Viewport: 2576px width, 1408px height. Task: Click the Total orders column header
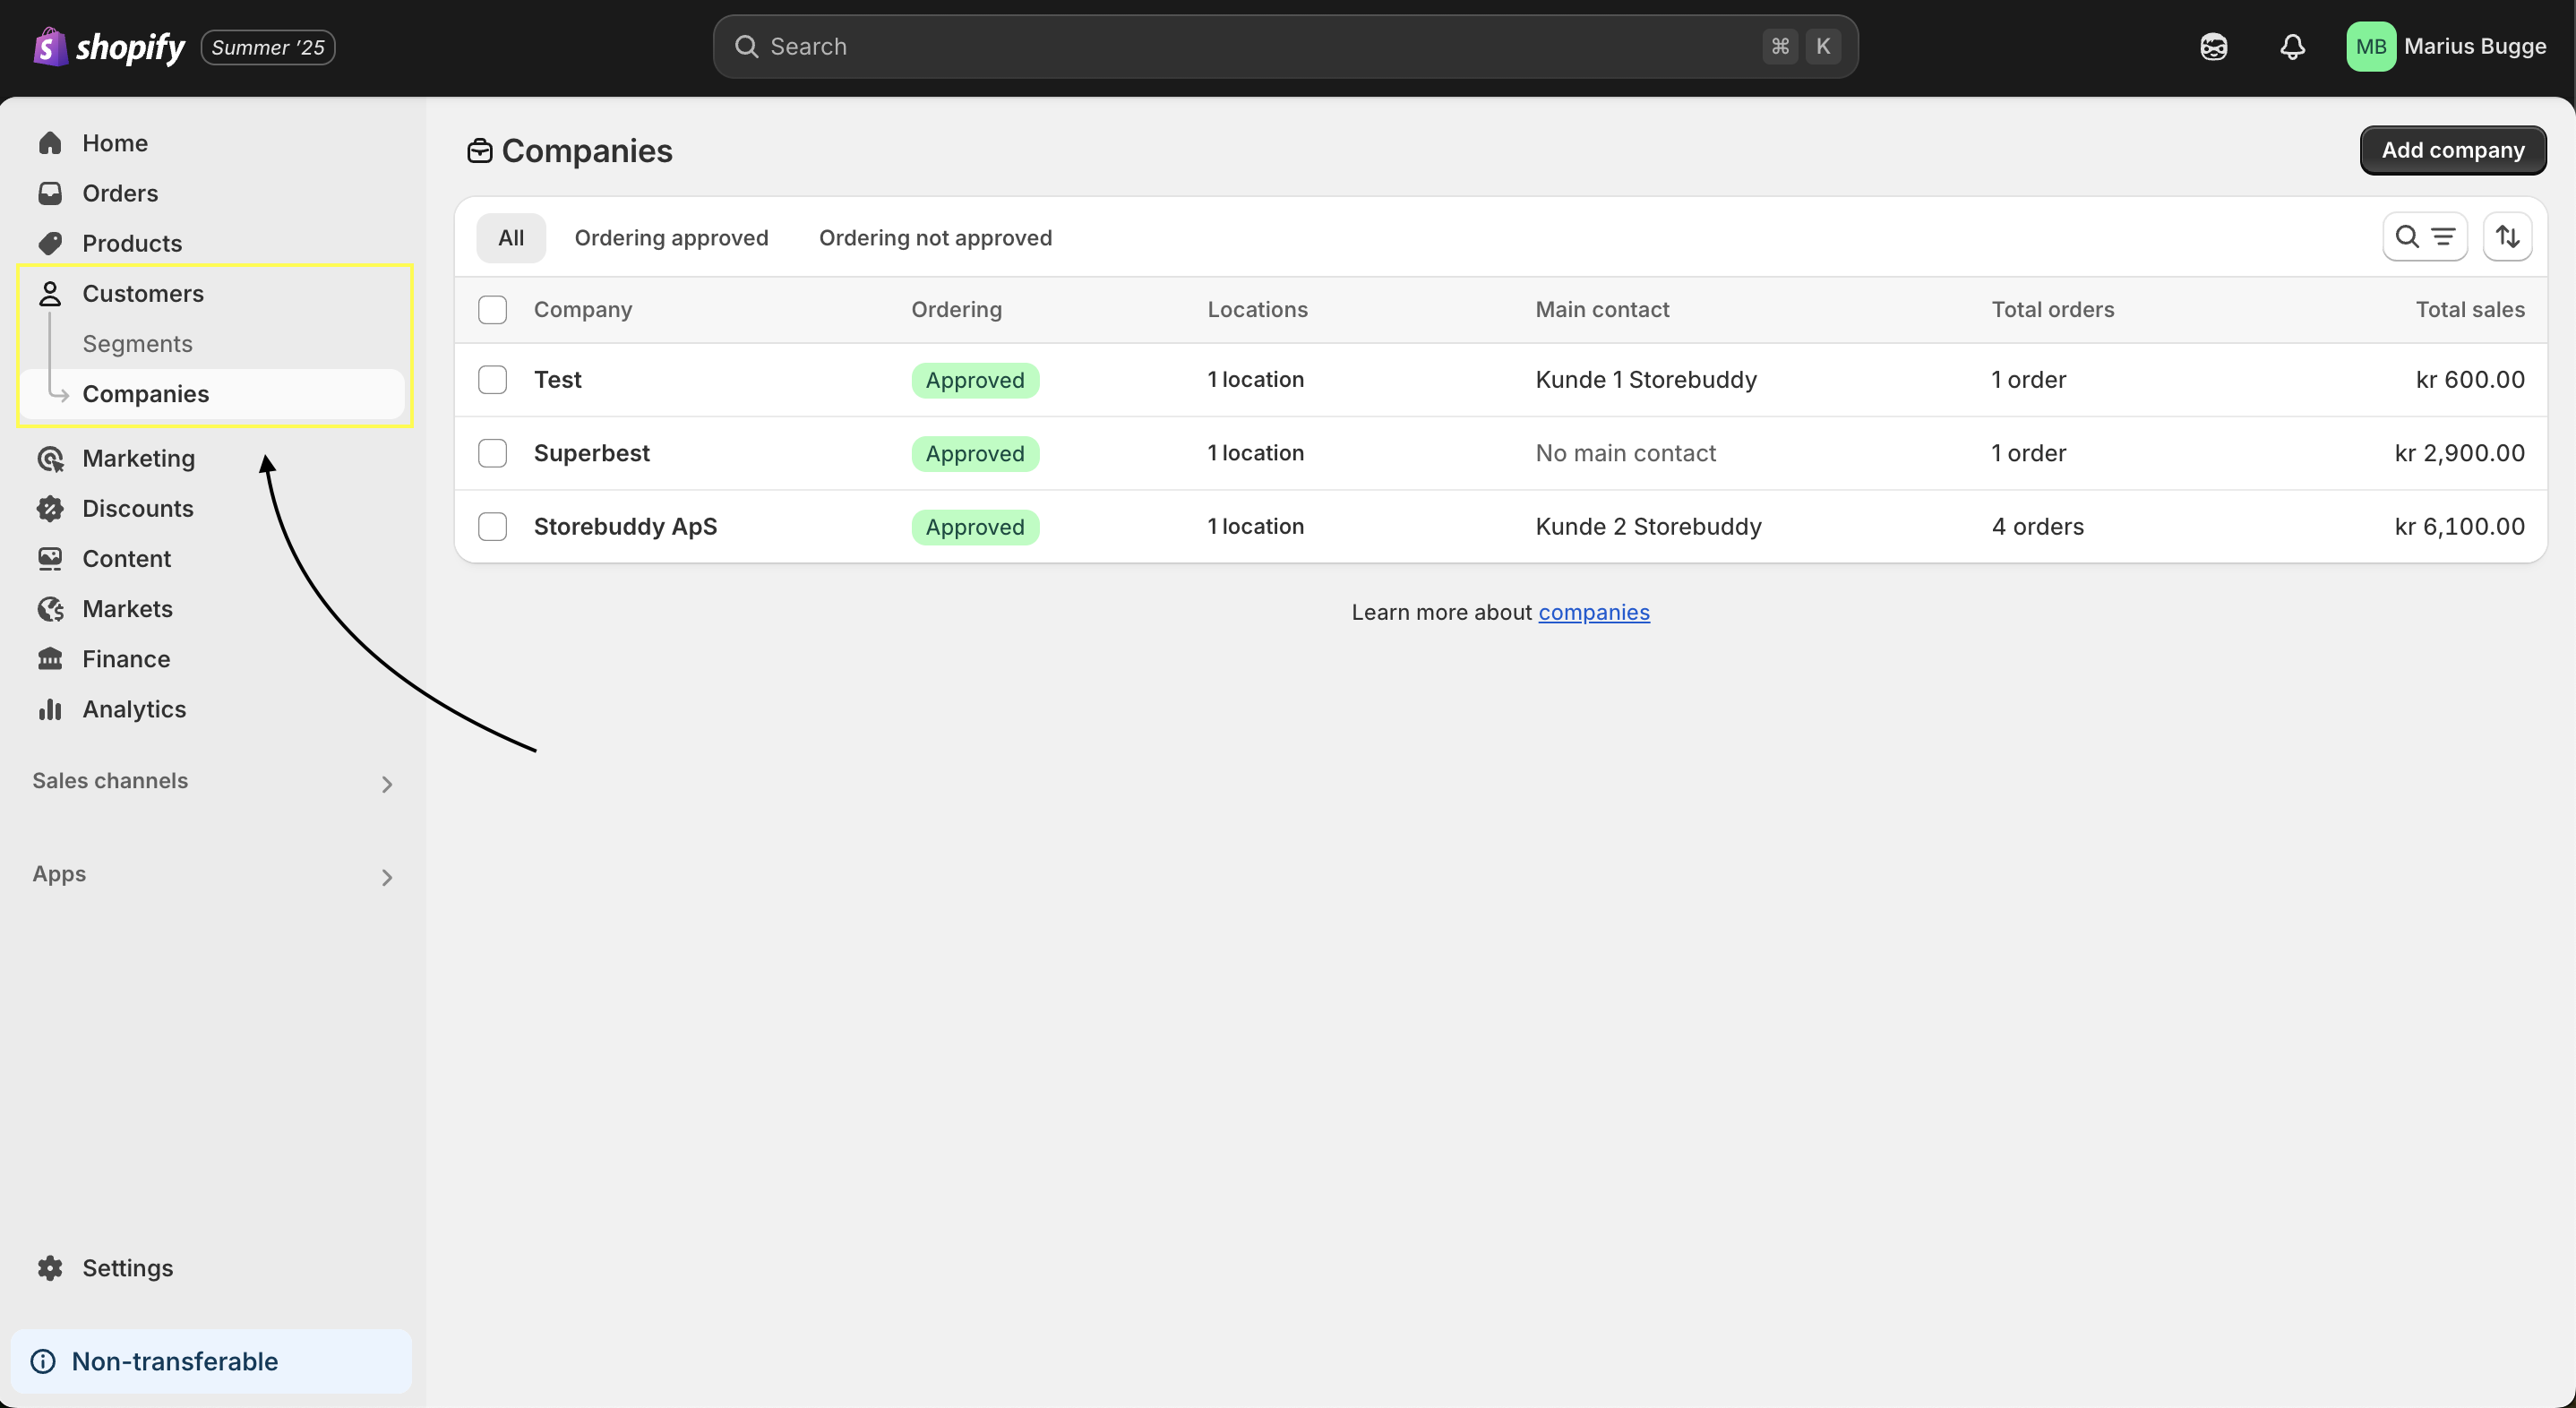(x=2052, y=310)
